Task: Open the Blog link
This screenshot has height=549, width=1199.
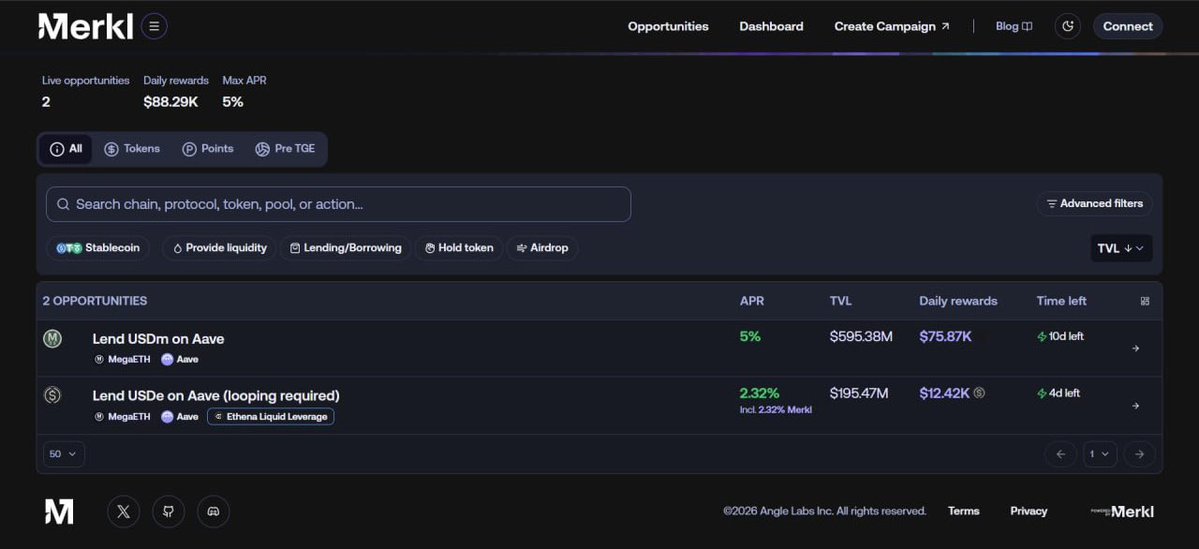Action: [1014, 27]
